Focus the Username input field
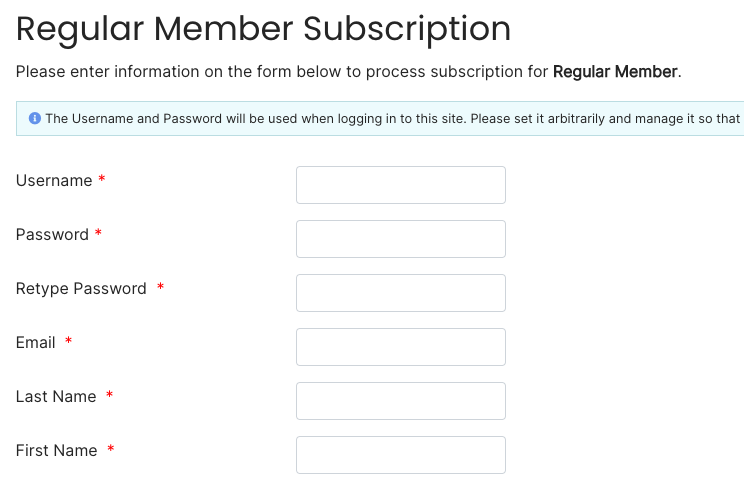The height and width of the screenshot is (488, 744). pyautogui.click(x=401, y=185)
